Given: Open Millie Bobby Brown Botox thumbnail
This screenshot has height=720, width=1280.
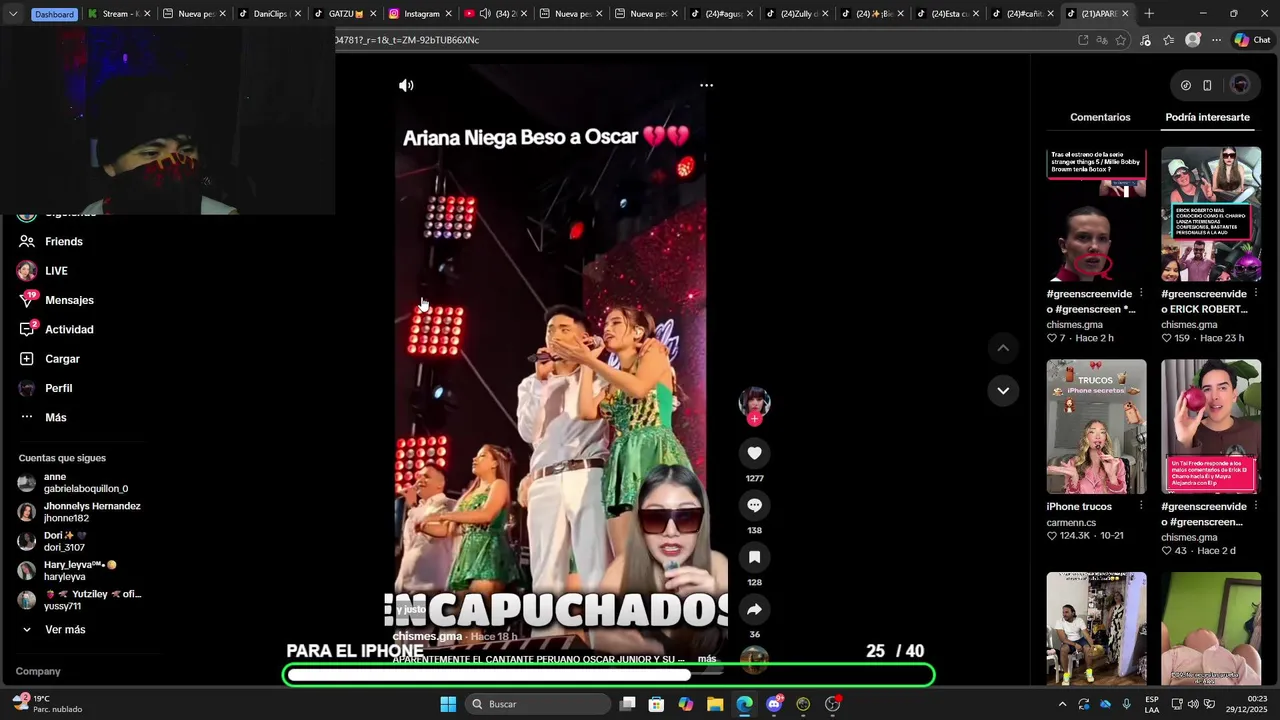Looking at the screenshot, I should tap(1096, 214).
